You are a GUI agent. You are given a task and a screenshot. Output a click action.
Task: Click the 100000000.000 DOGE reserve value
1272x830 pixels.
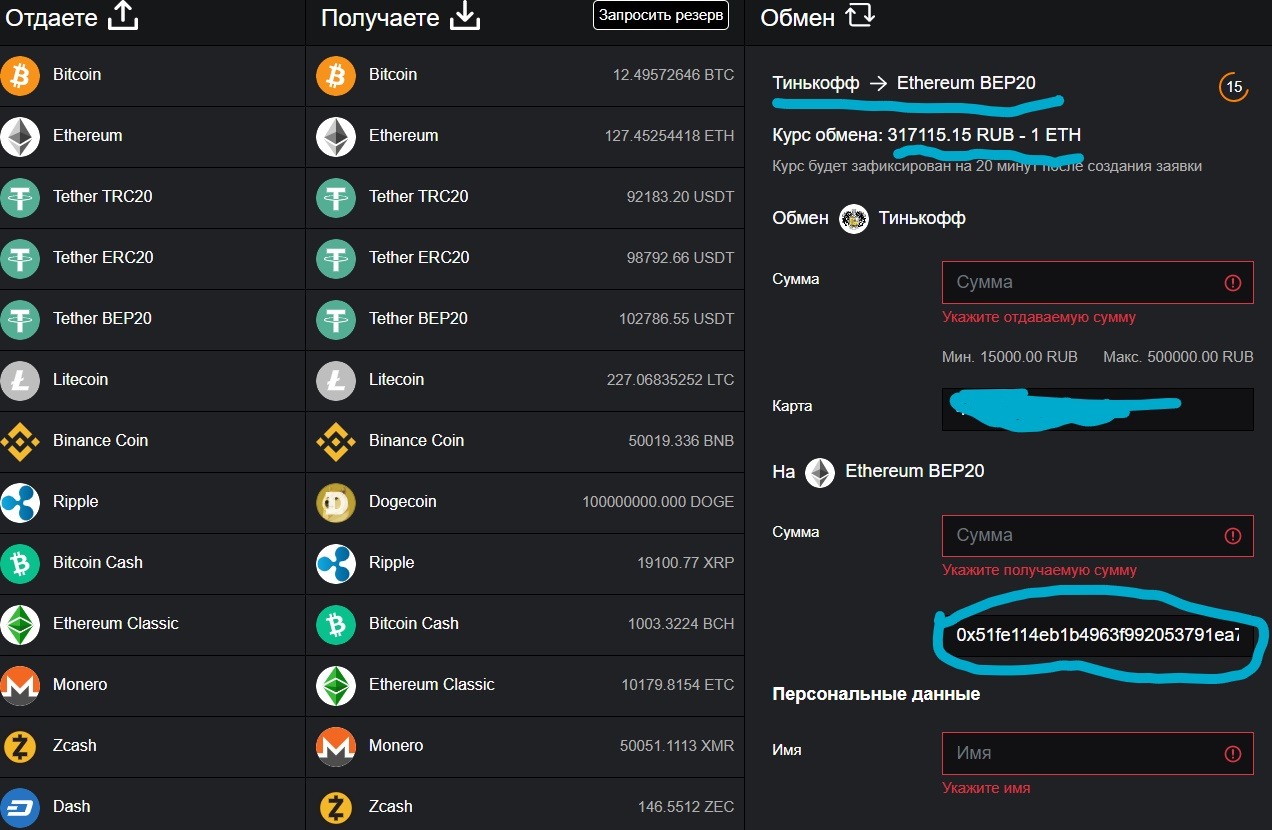[x=658, y=502]
